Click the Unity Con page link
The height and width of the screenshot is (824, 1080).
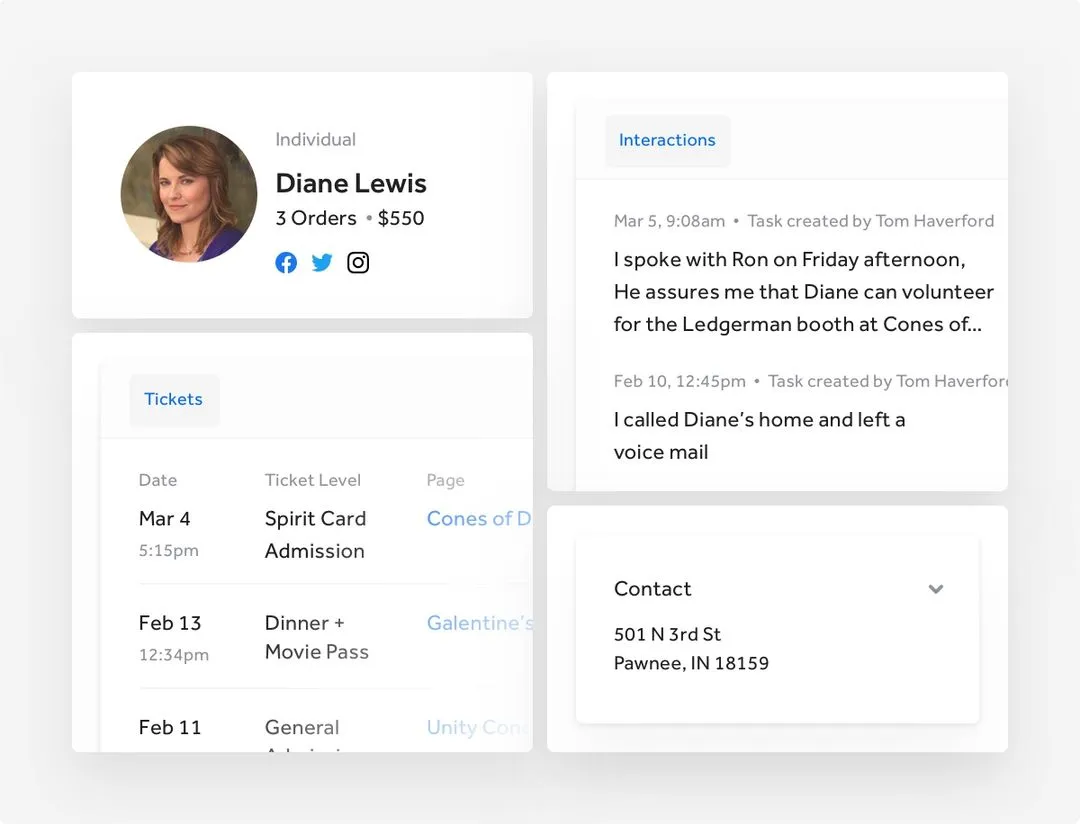(477, 727)
